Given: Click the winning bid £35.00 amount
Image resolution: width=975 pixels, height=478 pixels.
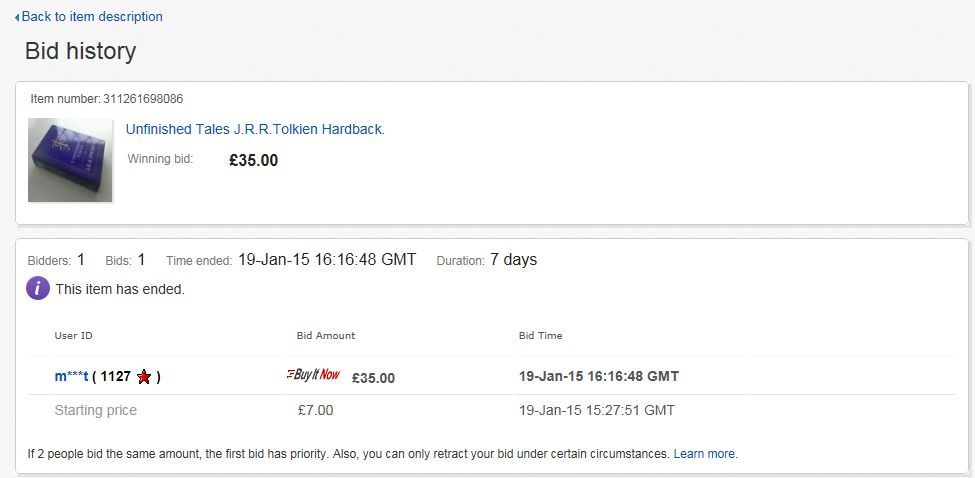Looking at the screenshot, I should pos(254,160).
